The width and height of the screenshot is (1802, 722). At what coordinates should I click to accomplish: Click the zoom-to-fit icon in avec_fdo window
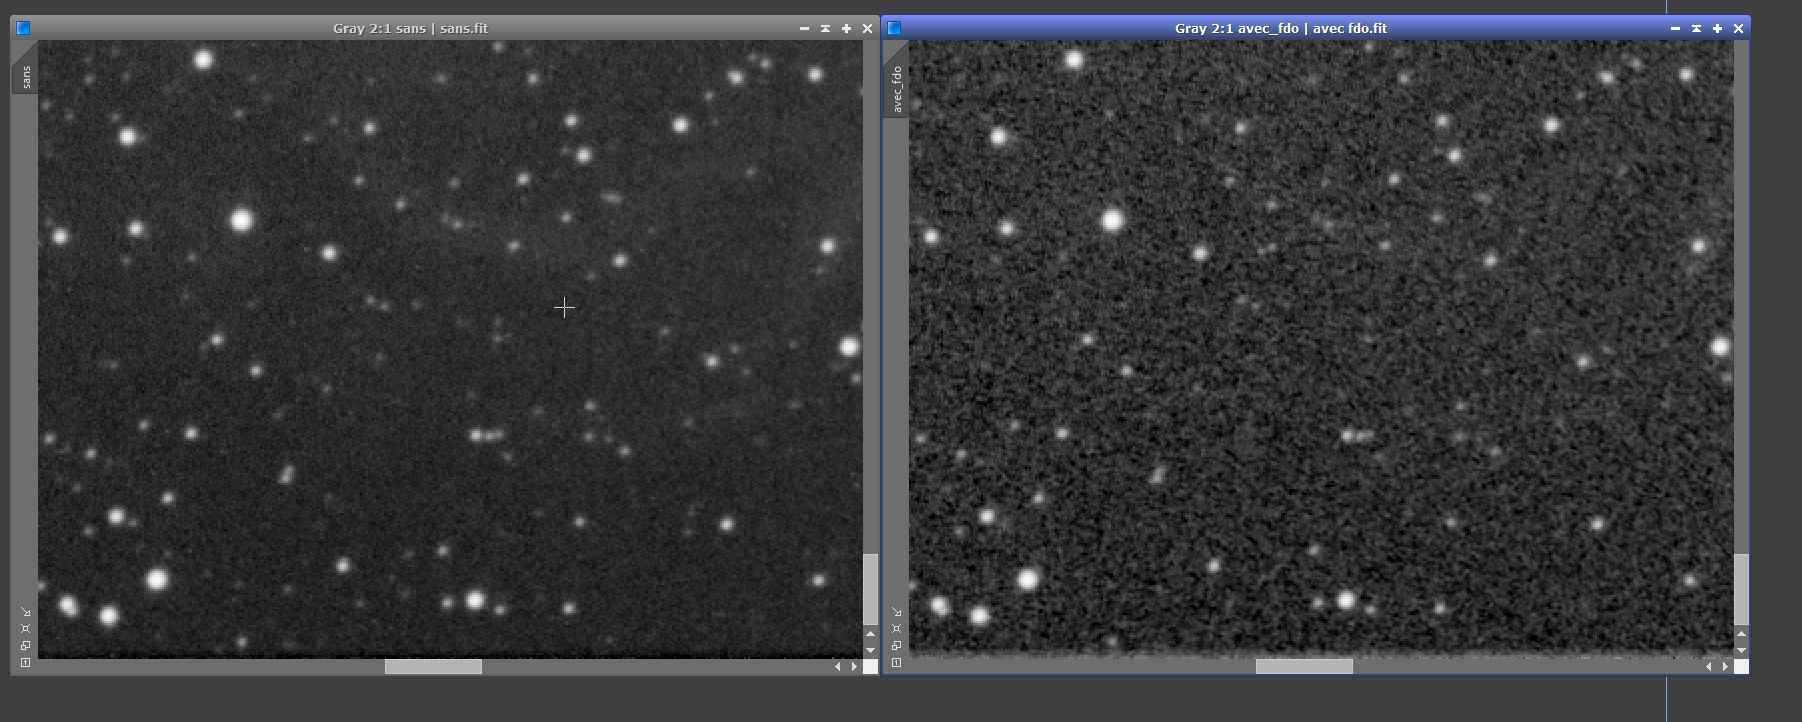point(896,629)
